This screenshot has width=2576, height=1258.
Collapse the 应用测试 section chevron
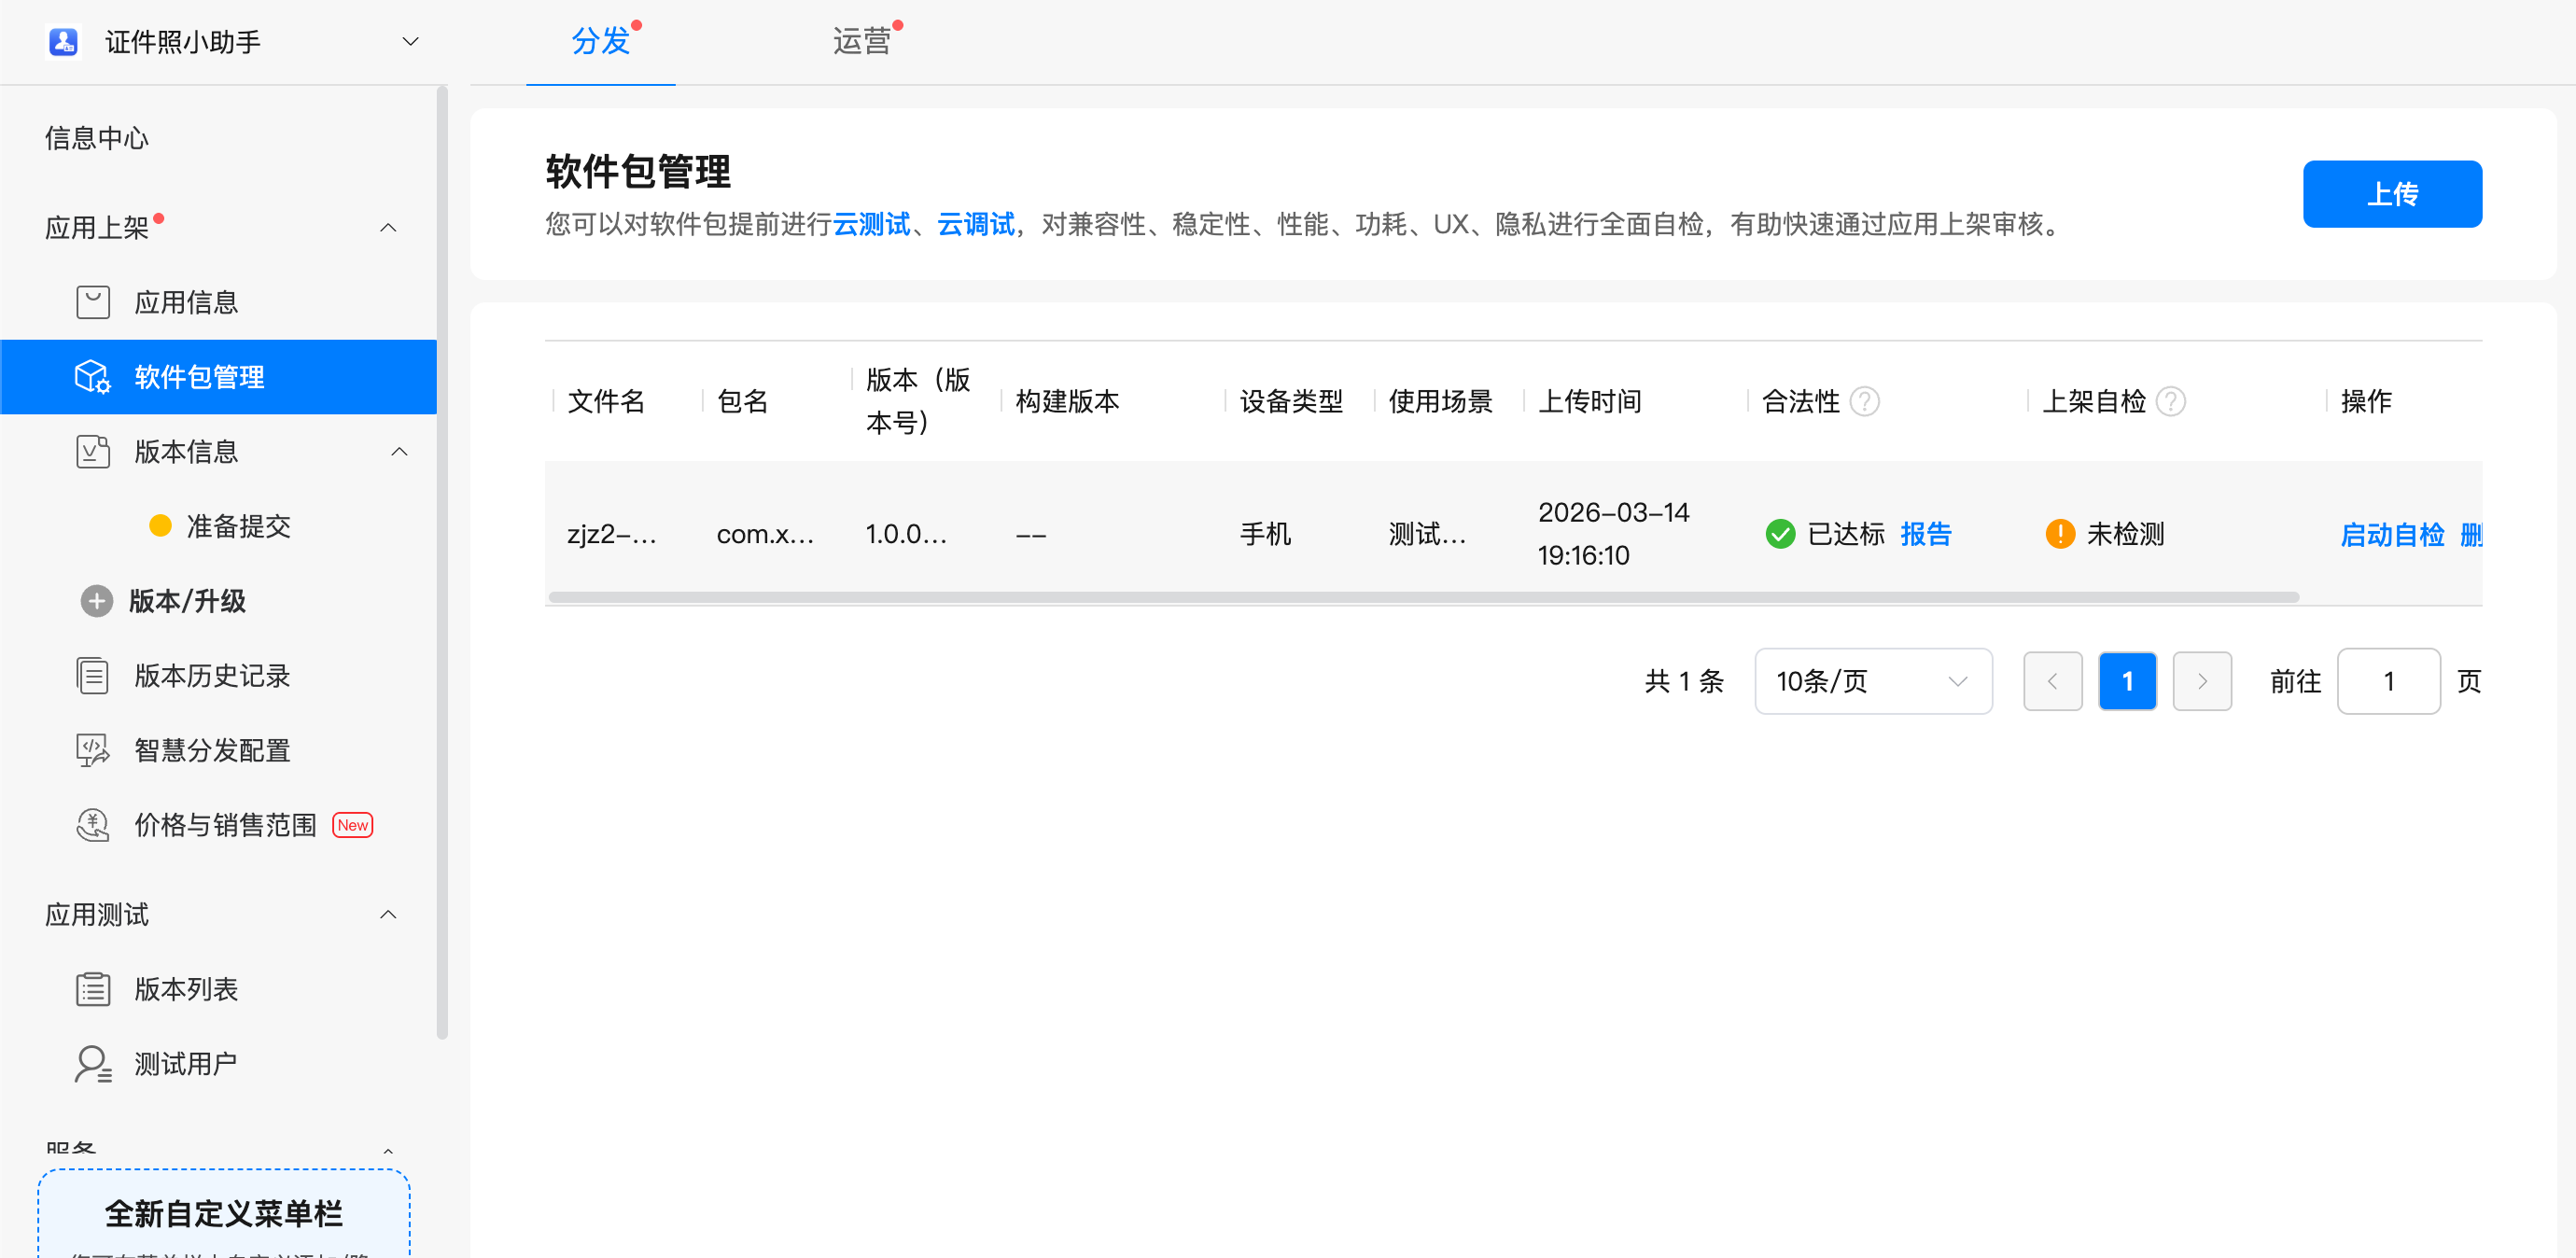(x=388, y=915)
